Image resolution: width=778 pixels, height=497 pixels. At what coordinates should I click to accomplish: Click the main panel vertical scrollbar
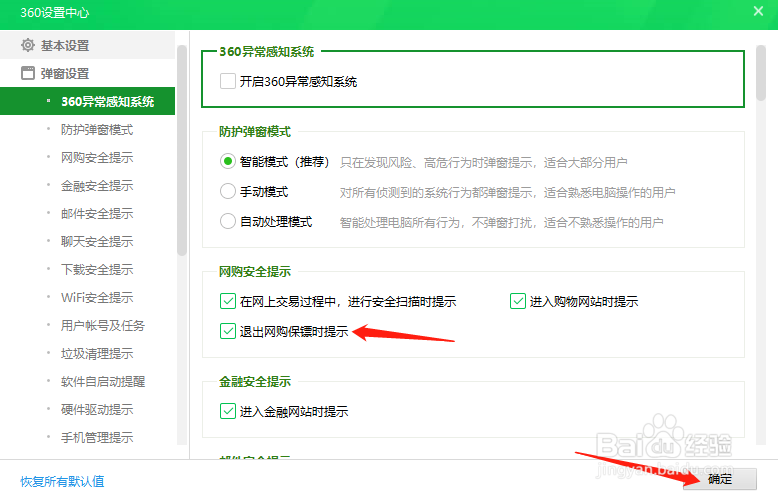pos(761,73)
